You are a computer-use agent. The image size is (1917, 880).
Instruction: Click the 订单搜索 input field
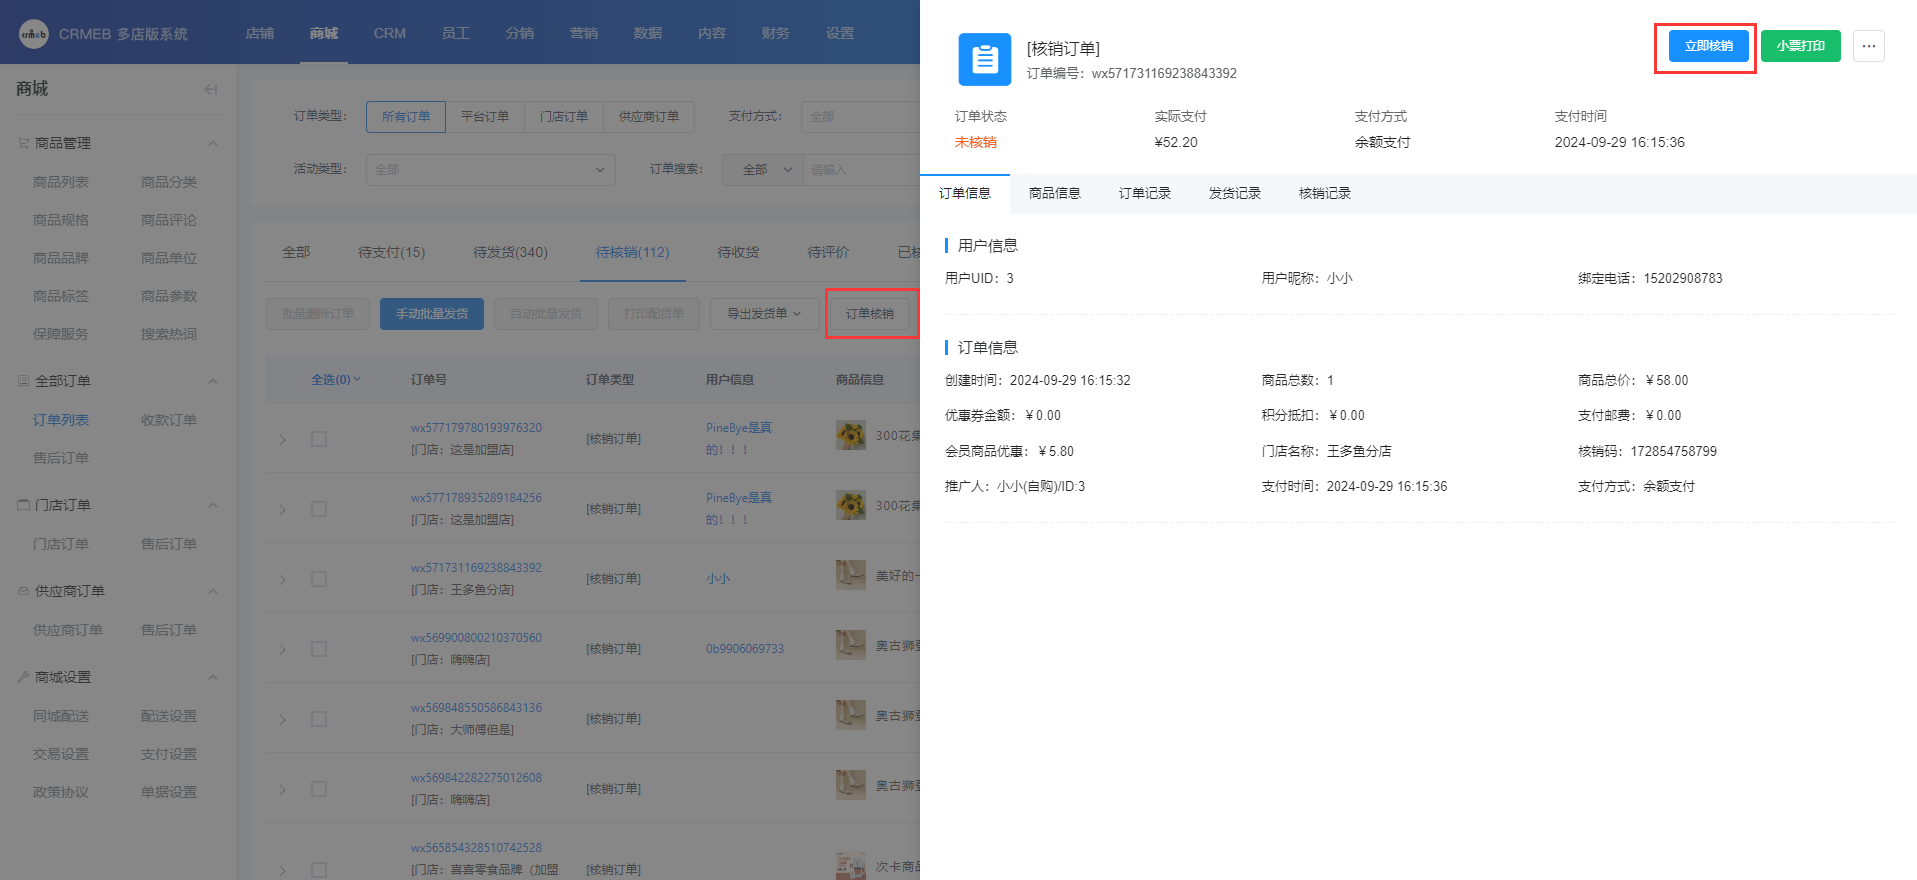tap(862, 170)
